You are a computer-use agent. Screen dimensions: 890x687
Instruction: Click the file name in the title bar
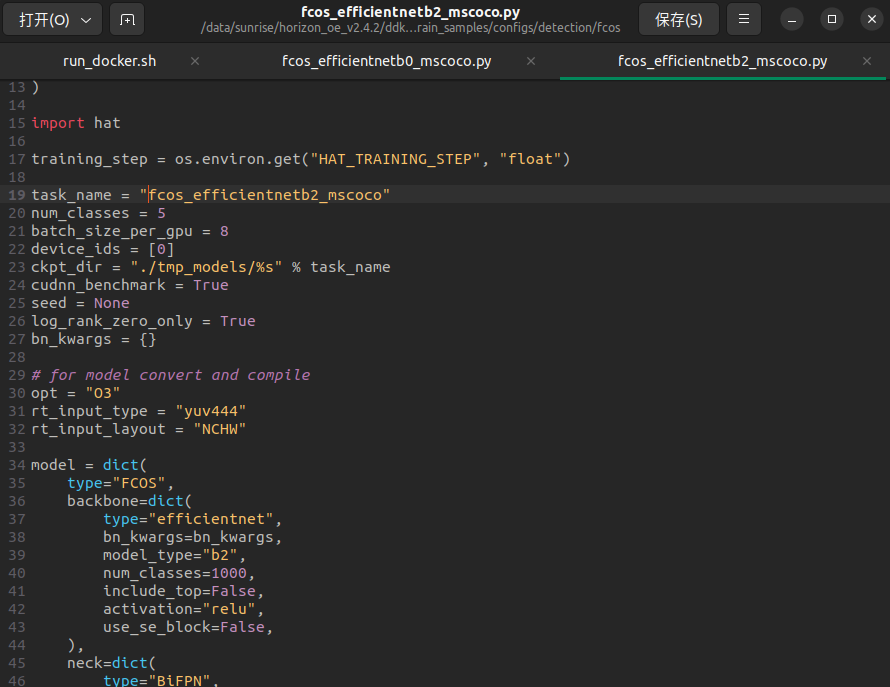[410, 12]
